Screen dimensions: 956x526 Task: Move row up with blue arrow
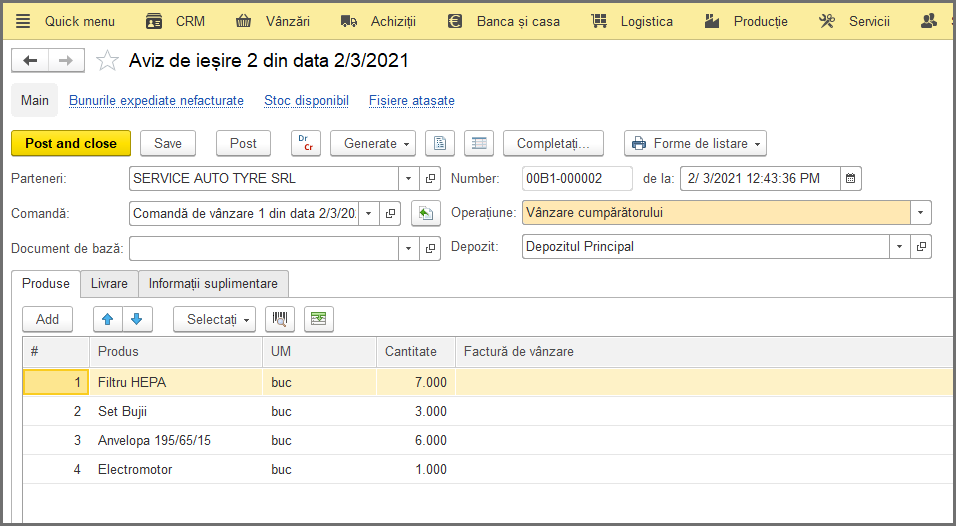coord(108,319)
